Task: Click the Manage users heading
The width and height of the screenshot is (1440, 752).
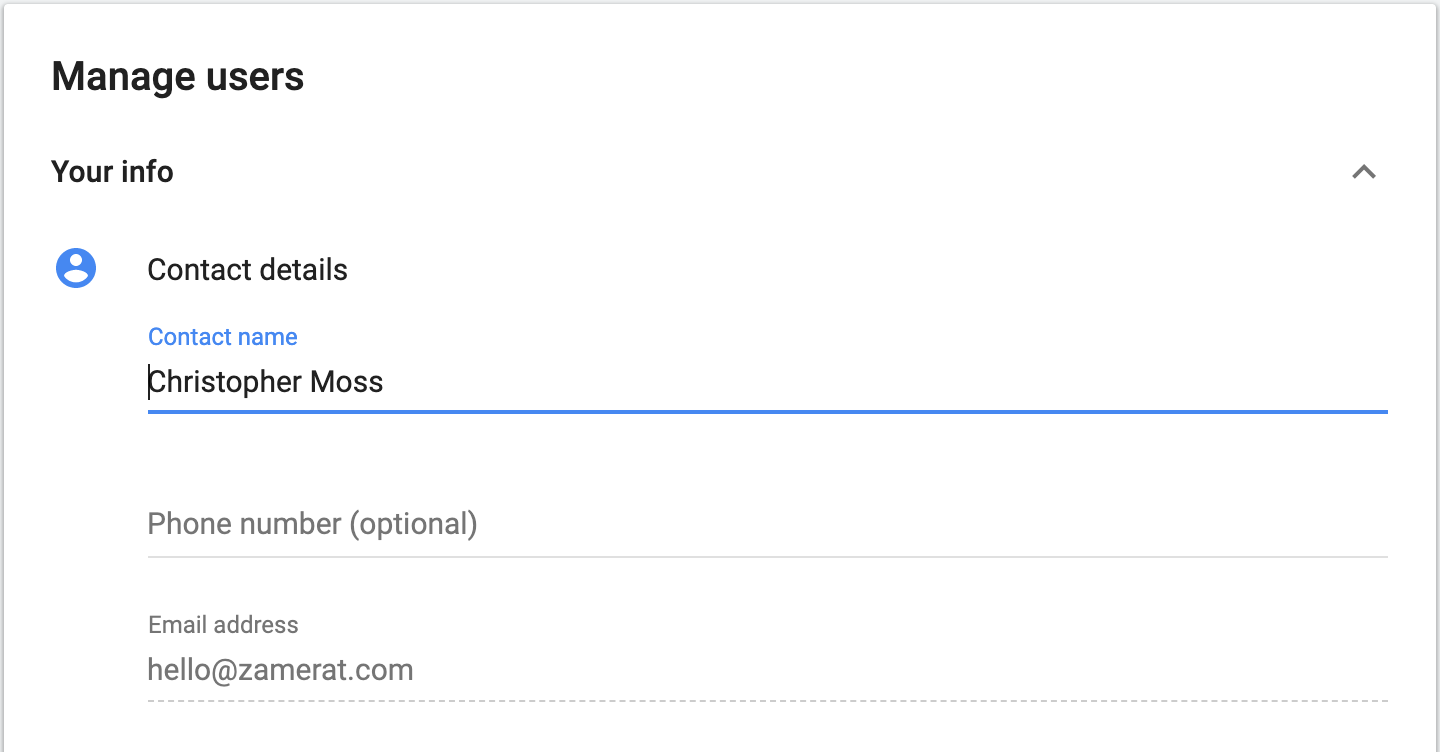Action: pyautogui.click(x=178, y=77)
